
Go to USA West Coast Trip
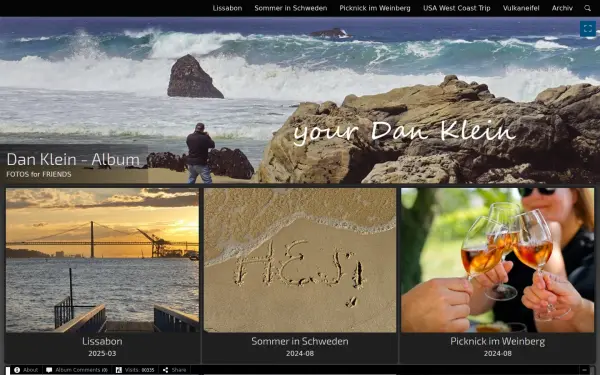tap(457, 8)
